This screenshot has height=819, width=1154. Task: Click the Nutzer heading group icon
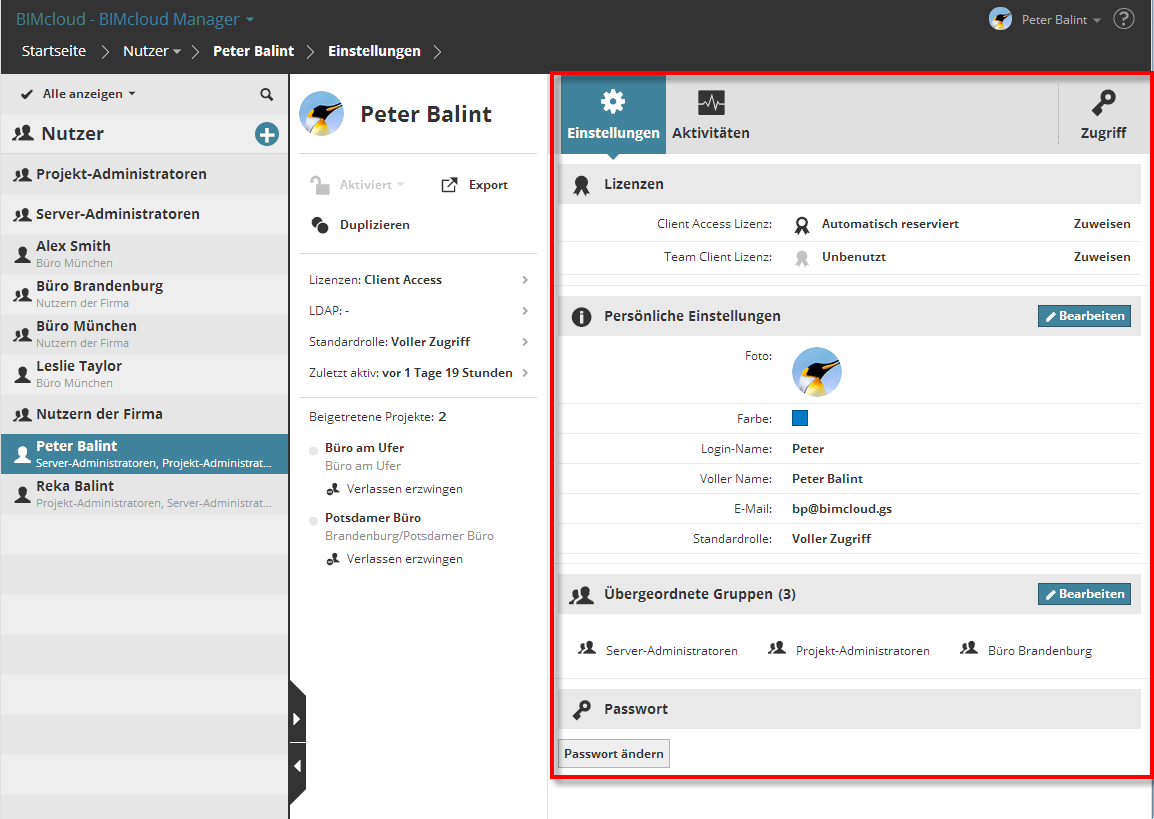click(24, 133)
